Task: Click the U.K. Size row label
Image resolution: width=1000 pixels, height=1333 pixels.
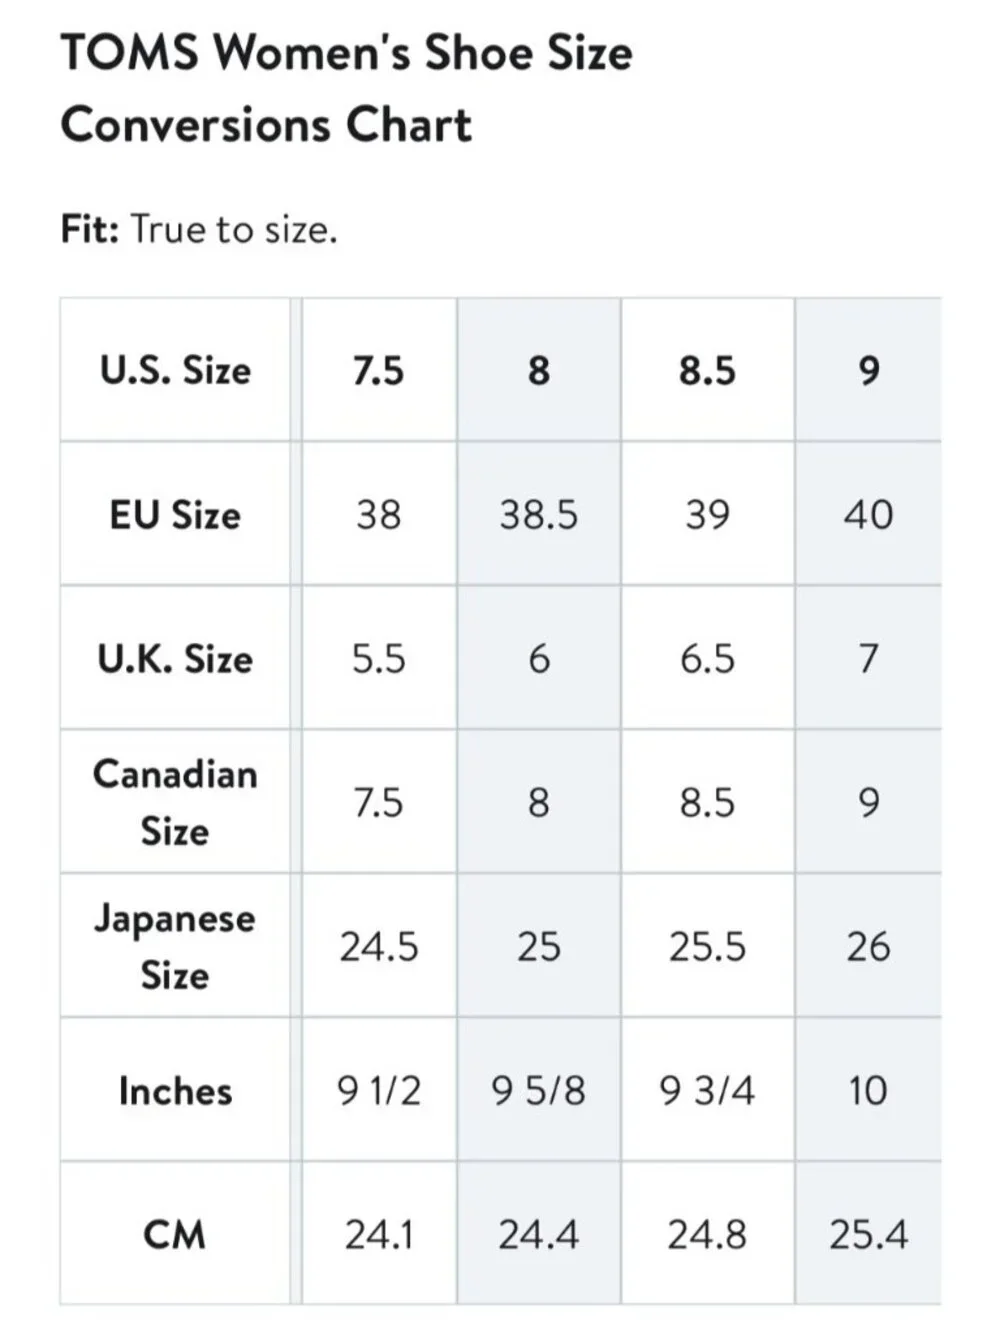Action: tap(175, 658)
